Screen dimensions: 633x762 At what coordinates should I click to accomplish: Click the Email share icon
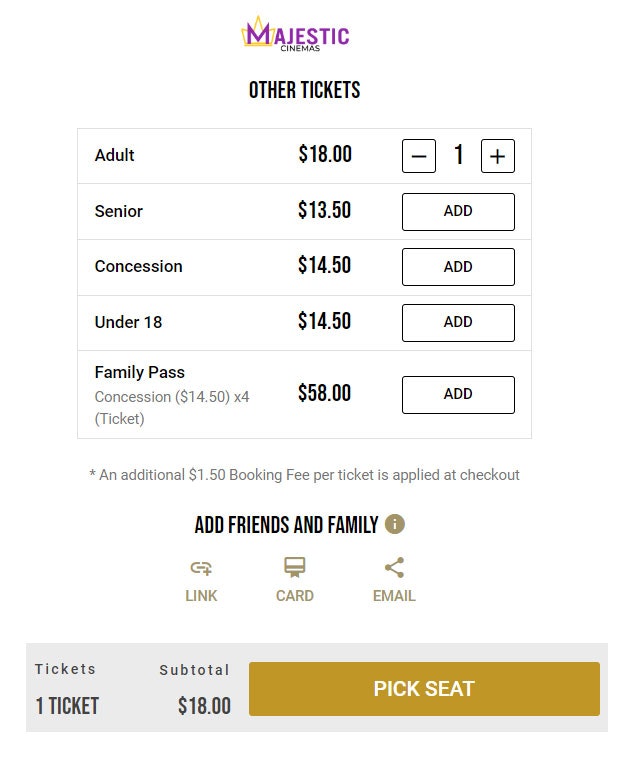click(x=394, y=568)
